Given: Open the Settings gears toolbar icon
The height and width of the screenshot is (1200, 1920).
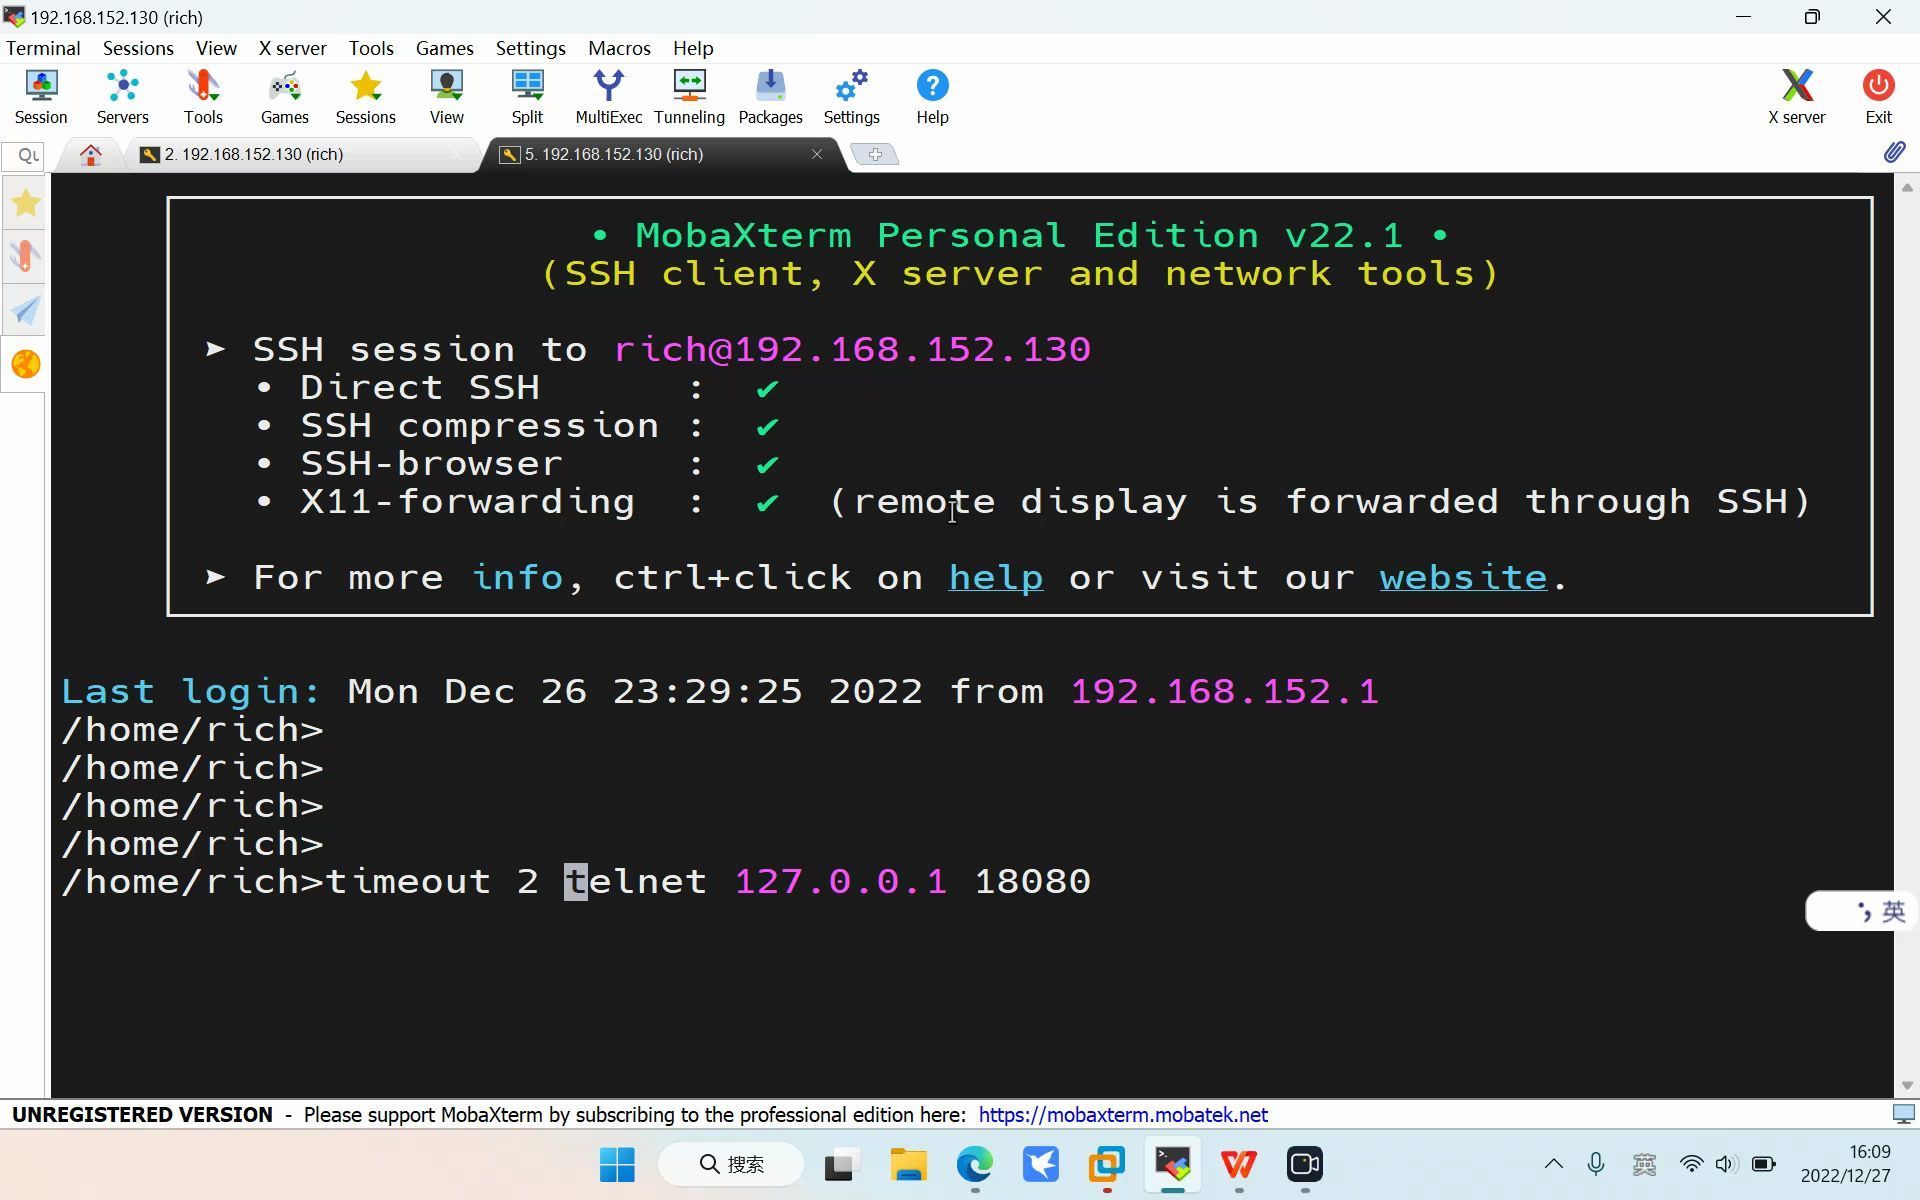Looking at the screenshot, I should pos(851,97).
